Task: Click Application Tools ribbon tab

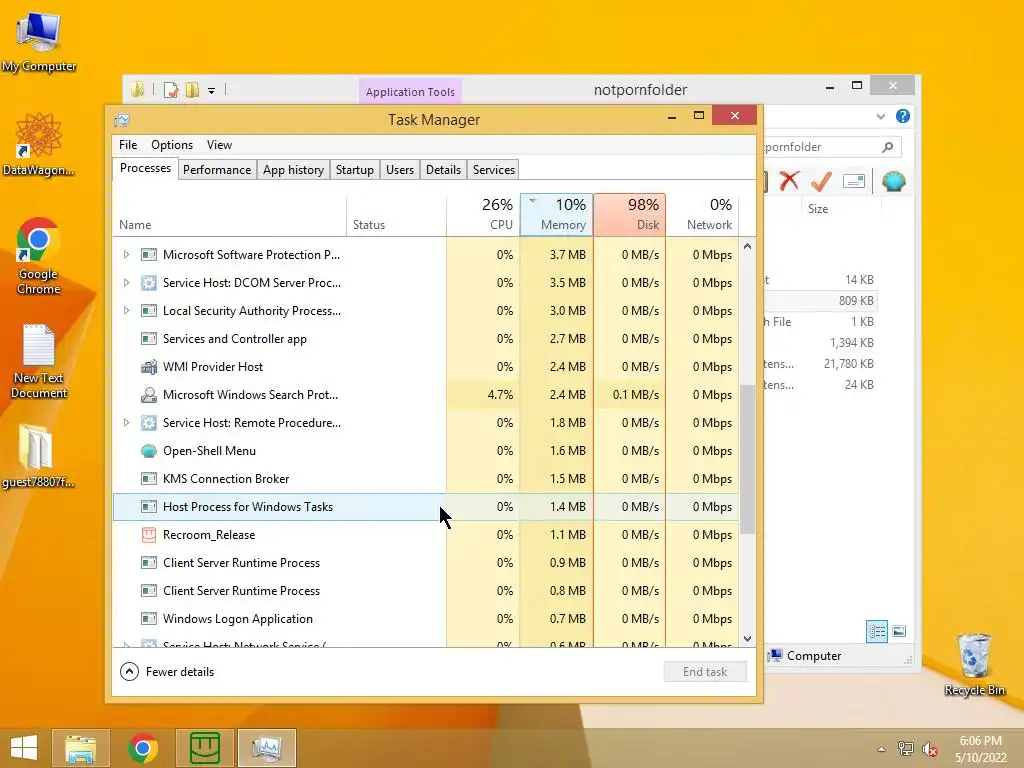Action: pyautogui.click(x=410, y=92)
